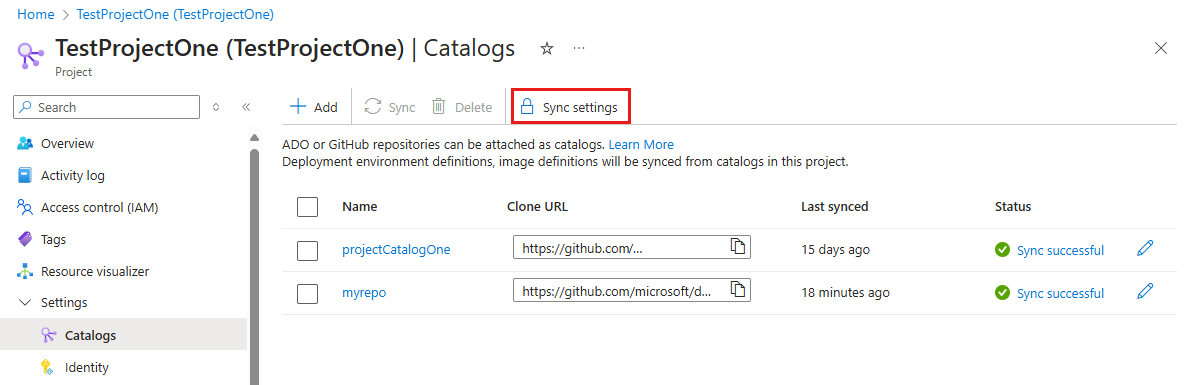Open the projectCatalogOne catalog link
Viewport: 1196px width, 385px height.
pyautogui.click(x=396, y=250)
